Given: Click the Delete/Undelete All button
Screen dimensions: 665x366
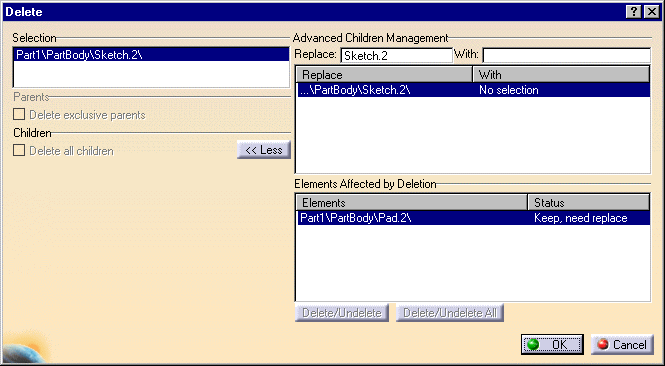Looking at the screenshot, I should [450, 313].
